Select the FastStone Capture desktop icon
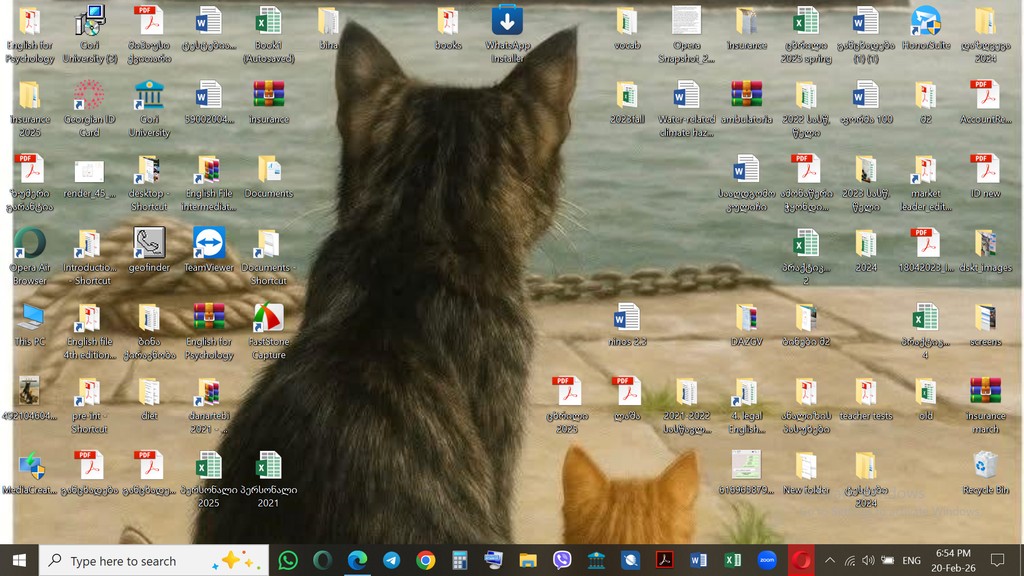Image resolution: width=1024 pixels, height=576 pixels. [x=268, y=330]
